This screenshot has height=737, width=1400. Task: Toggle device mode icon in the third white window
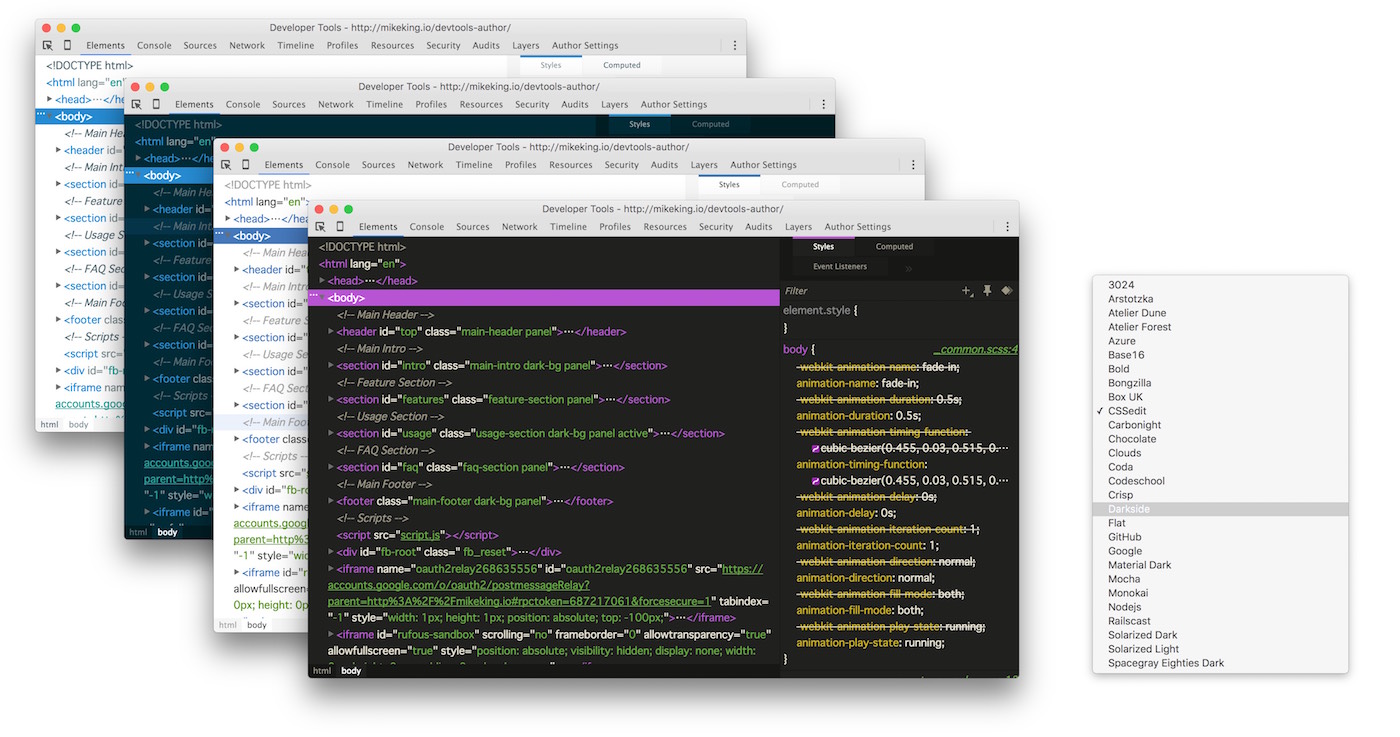[245, 165]
